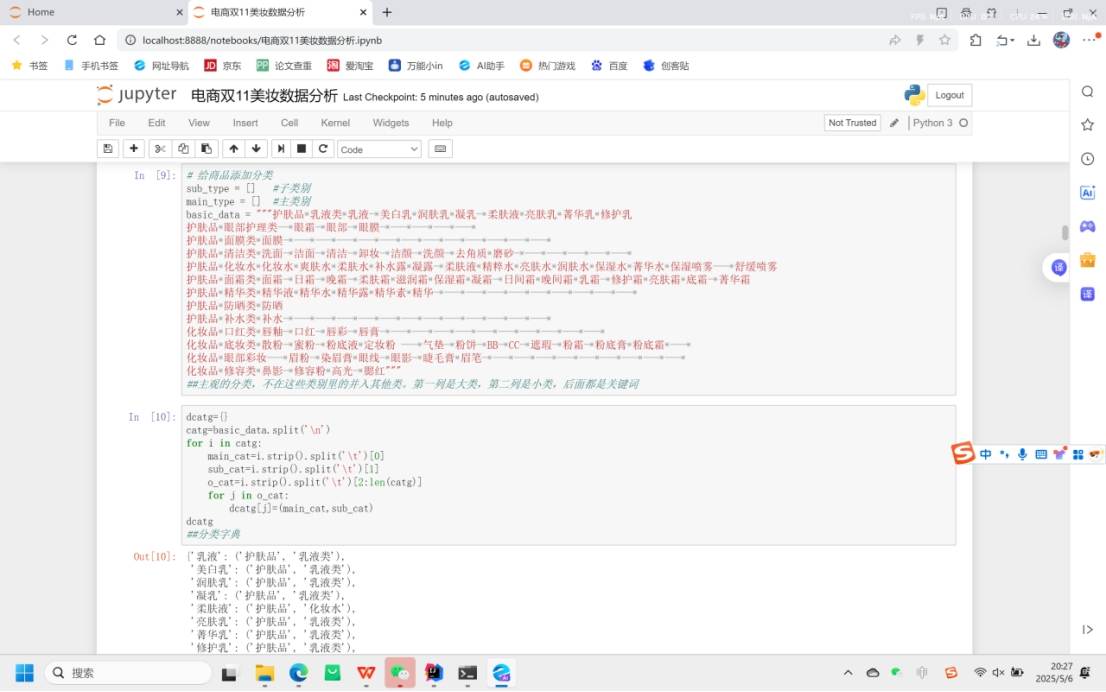
Task: Select code cell In [9]
Action: (x=568, y=279)
